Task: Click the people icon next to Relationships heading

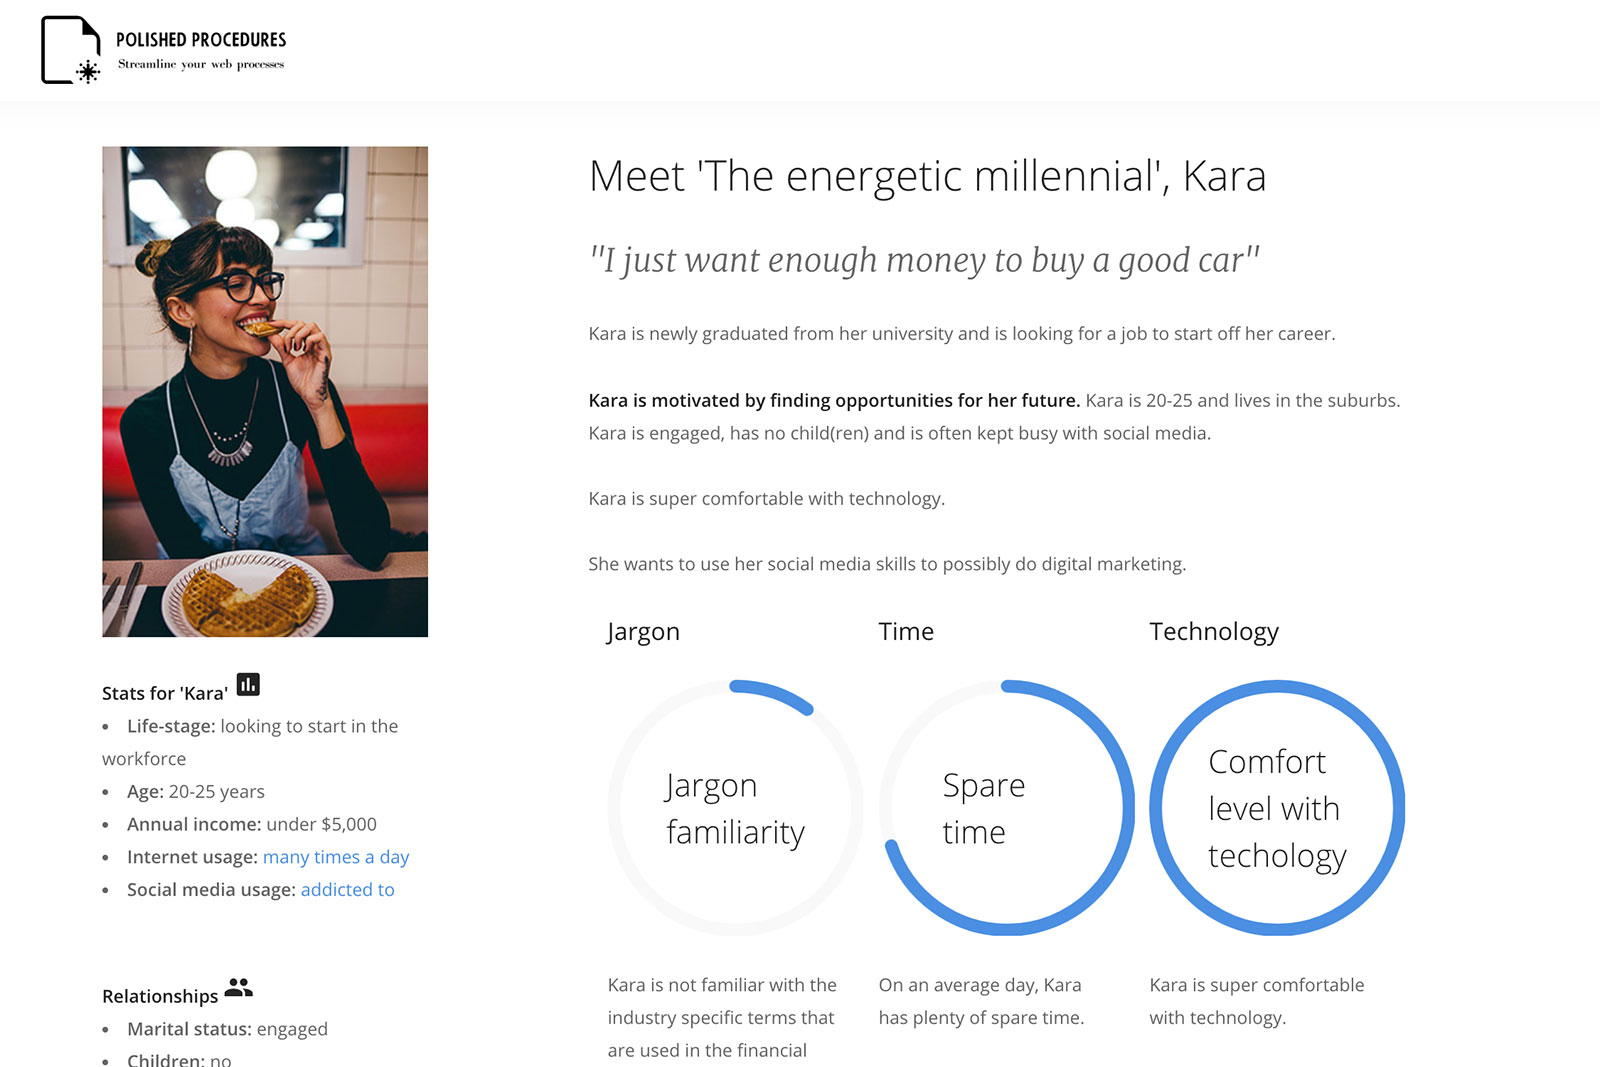Action: (x=238, y=988)
